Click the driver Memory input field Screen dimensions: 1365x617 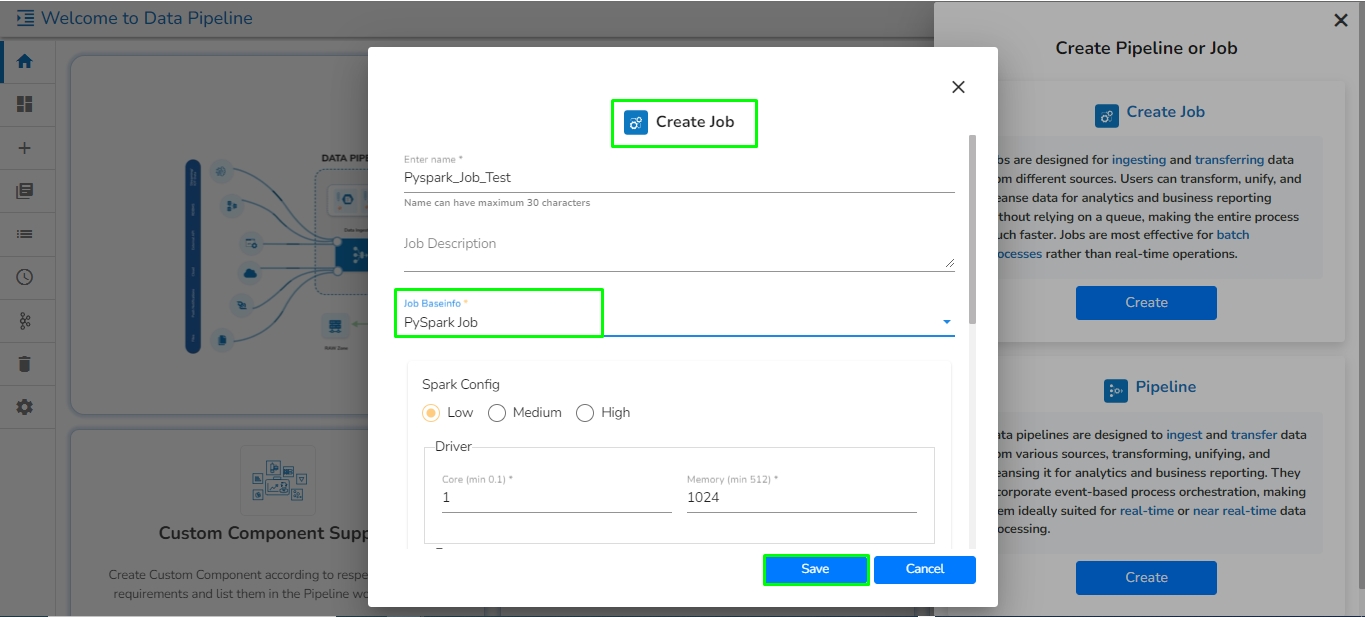tap(801, 498)
